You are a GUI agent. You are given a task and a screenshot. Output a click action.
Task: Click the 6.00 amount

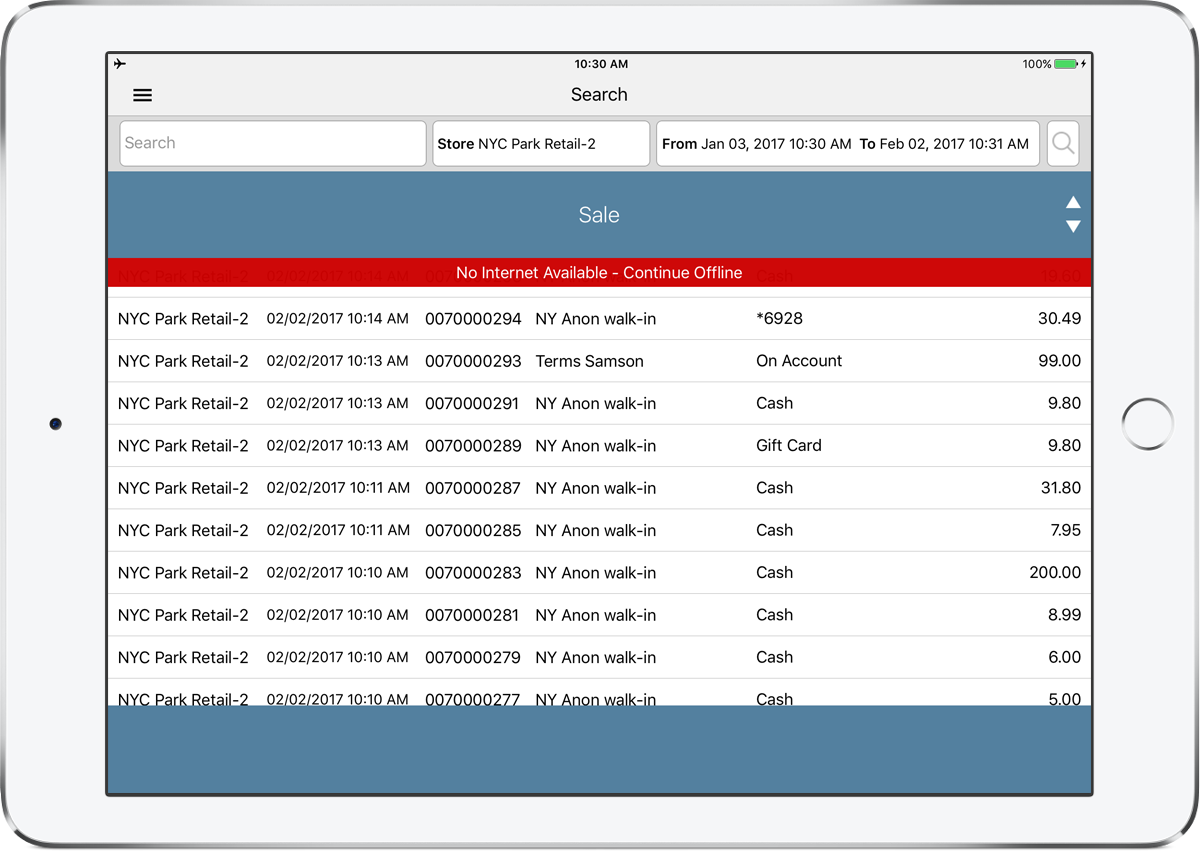pos(1065,658)
